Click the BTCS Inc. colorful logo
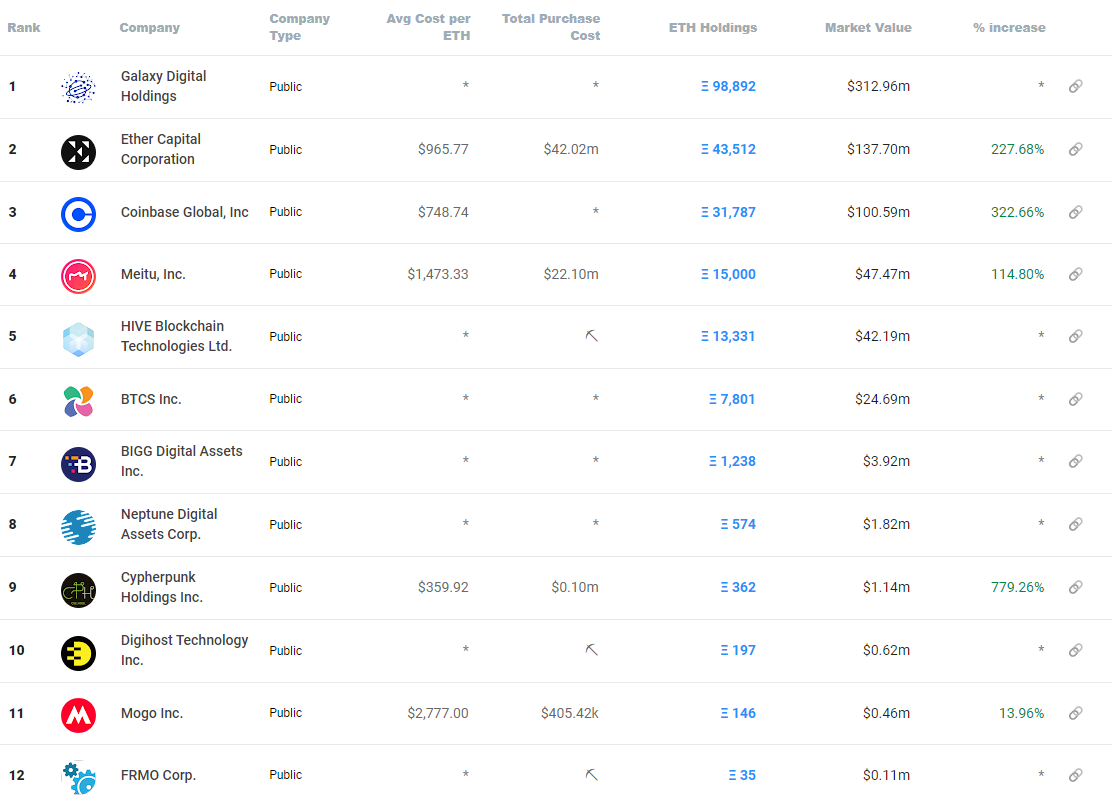Viewport: 1112px width, 804px height. (79, 401)
